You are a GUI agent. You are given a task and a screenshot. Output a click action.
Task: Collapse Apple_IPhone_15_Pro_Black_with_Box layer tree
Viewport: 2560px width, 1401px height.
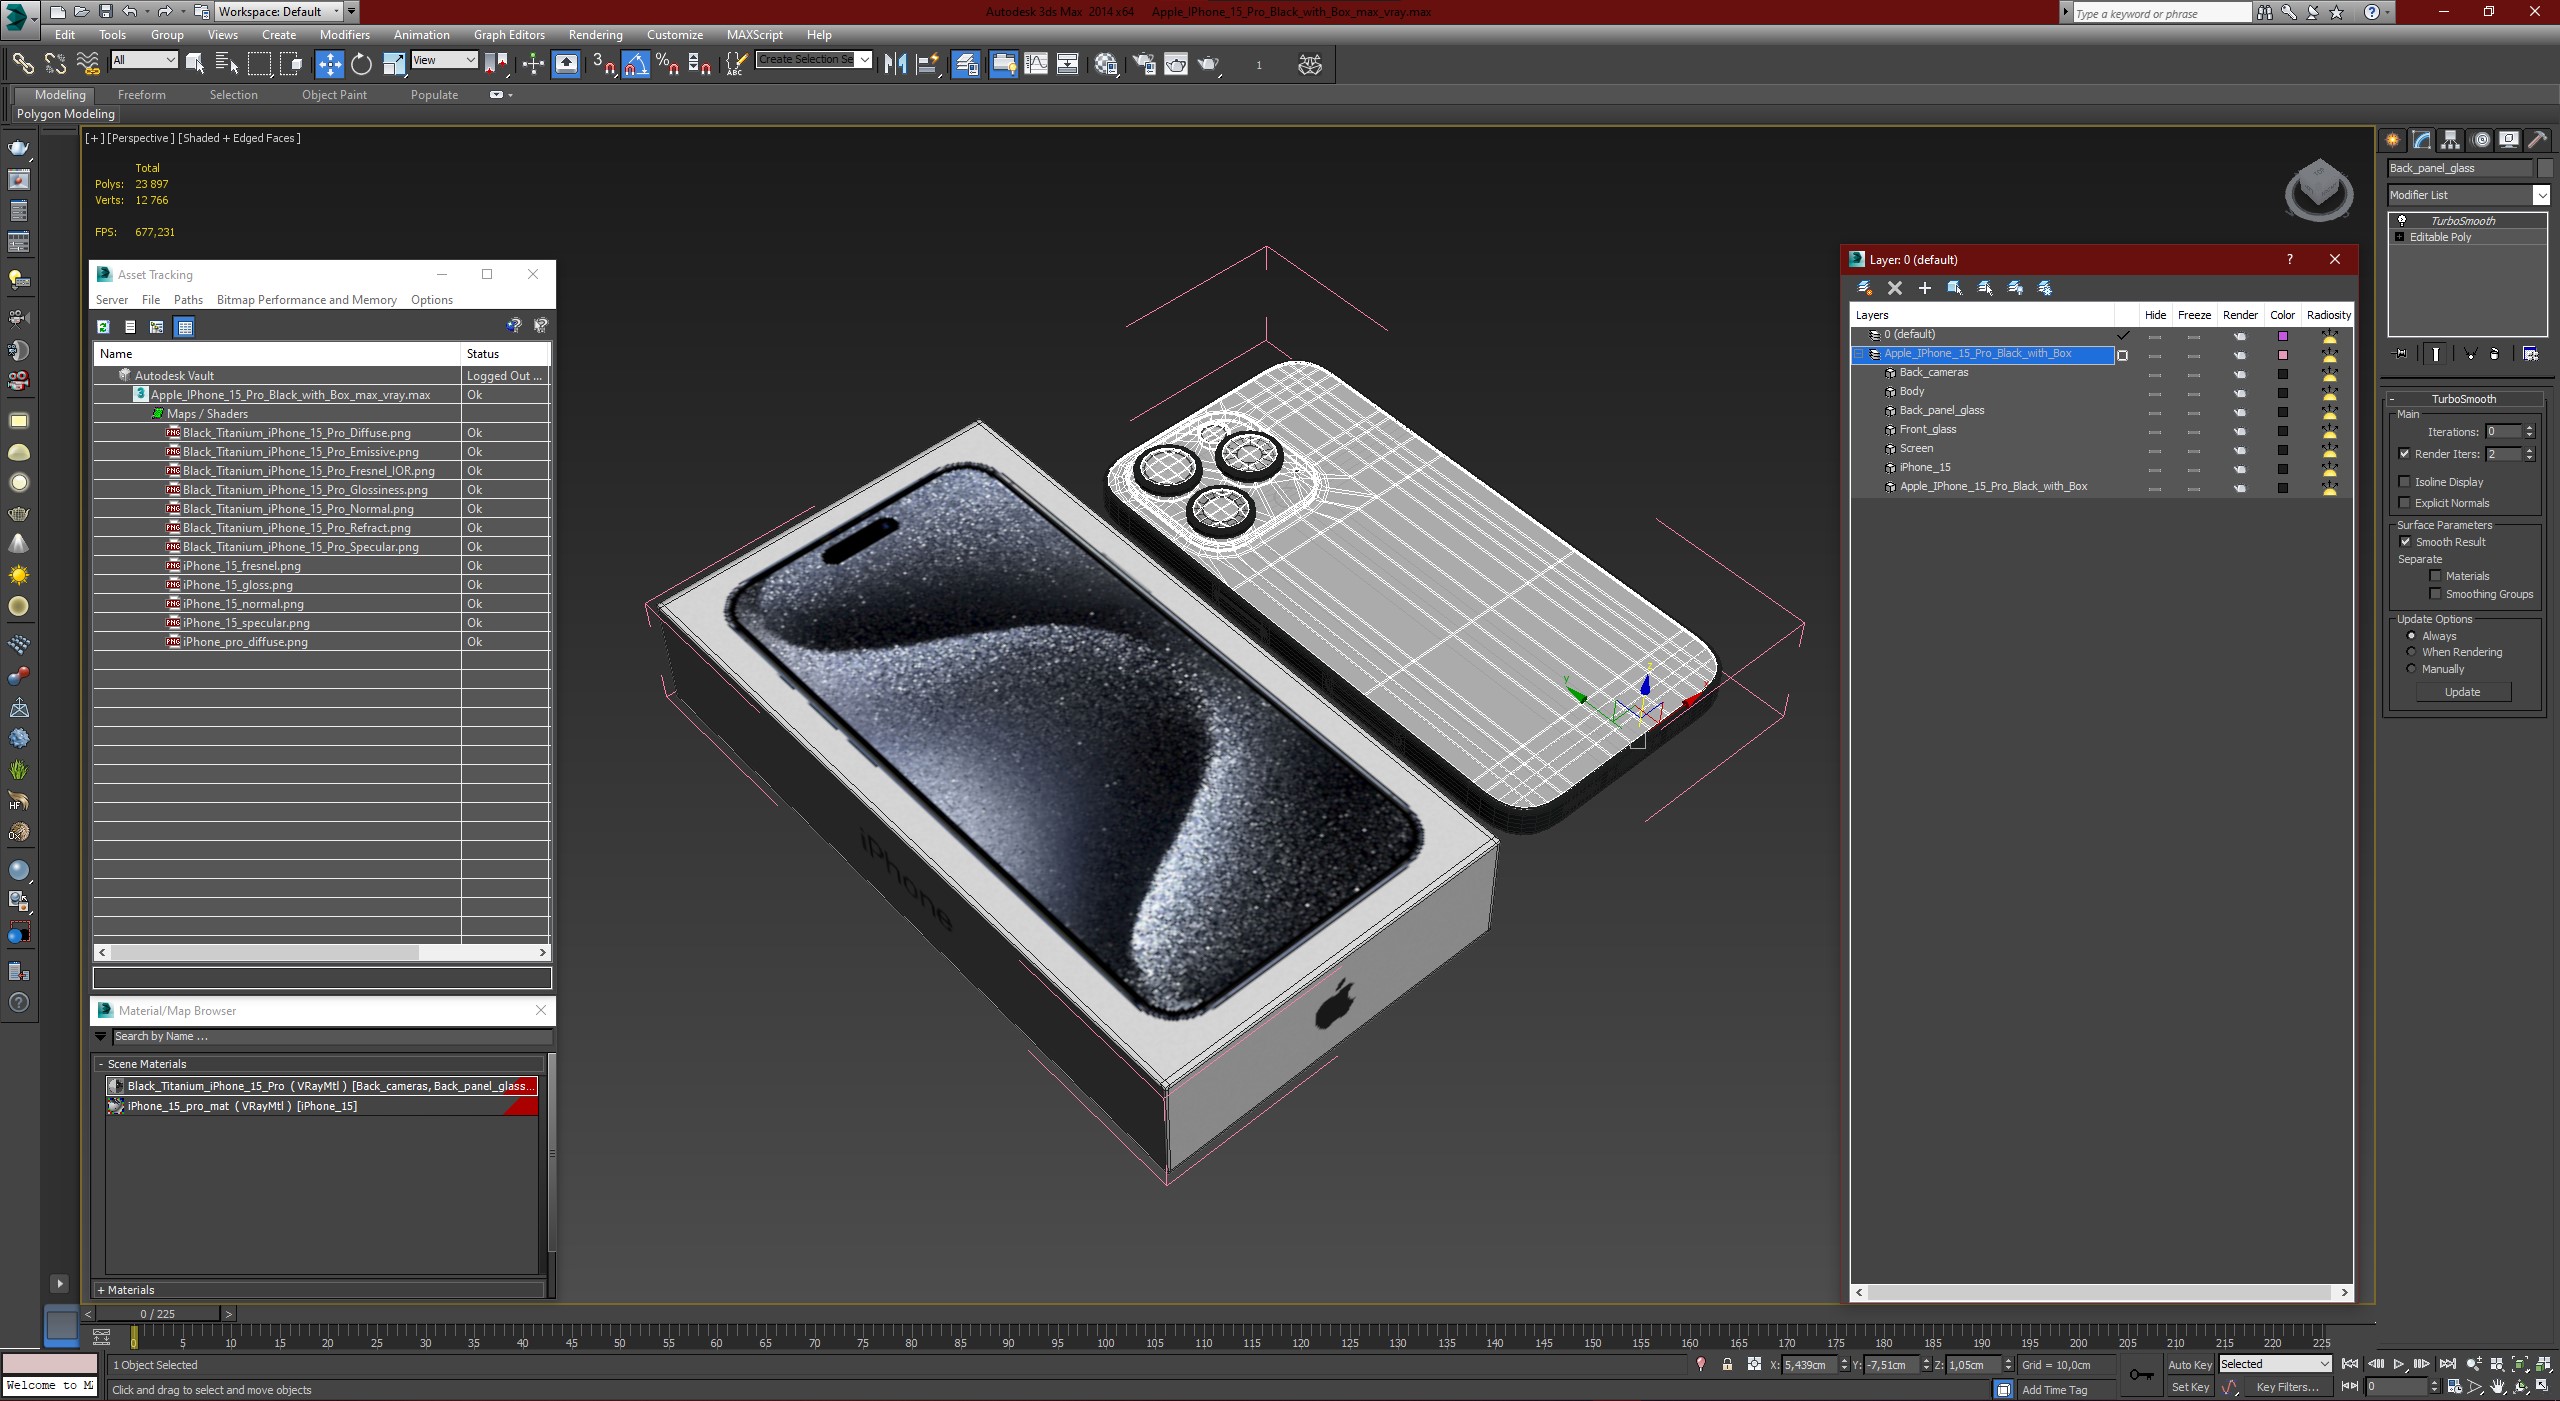click(x=1858, y=354)
